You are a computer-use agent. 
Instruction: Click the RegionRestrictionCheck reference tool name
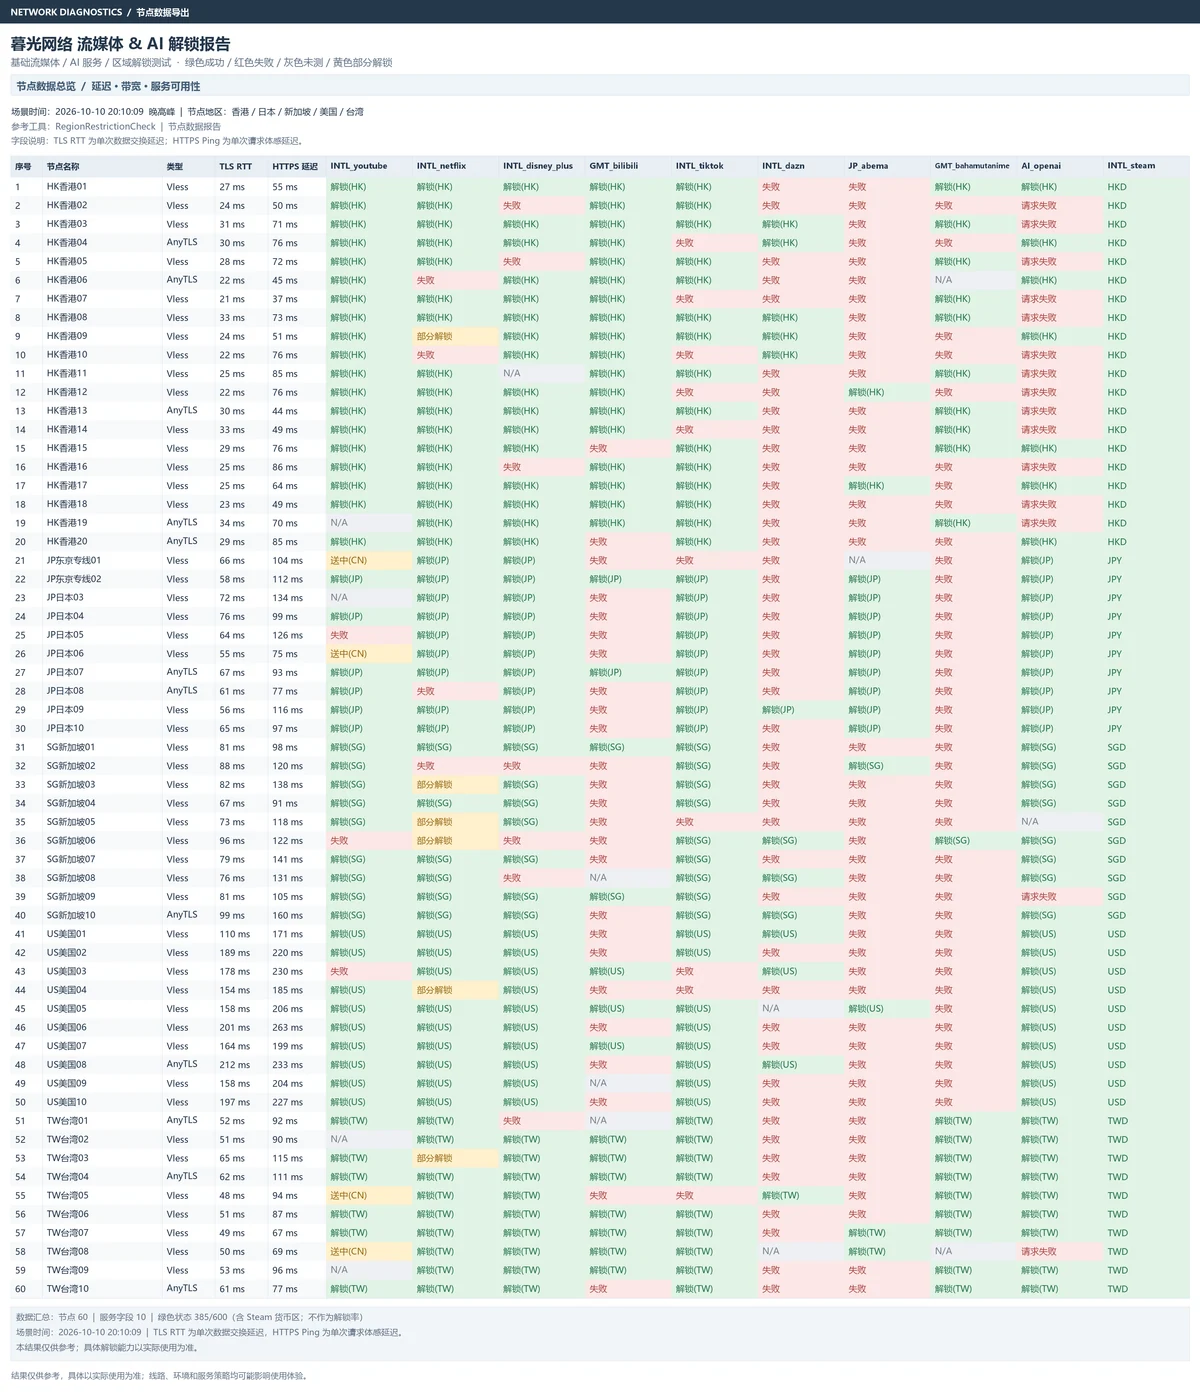[106, 127]
